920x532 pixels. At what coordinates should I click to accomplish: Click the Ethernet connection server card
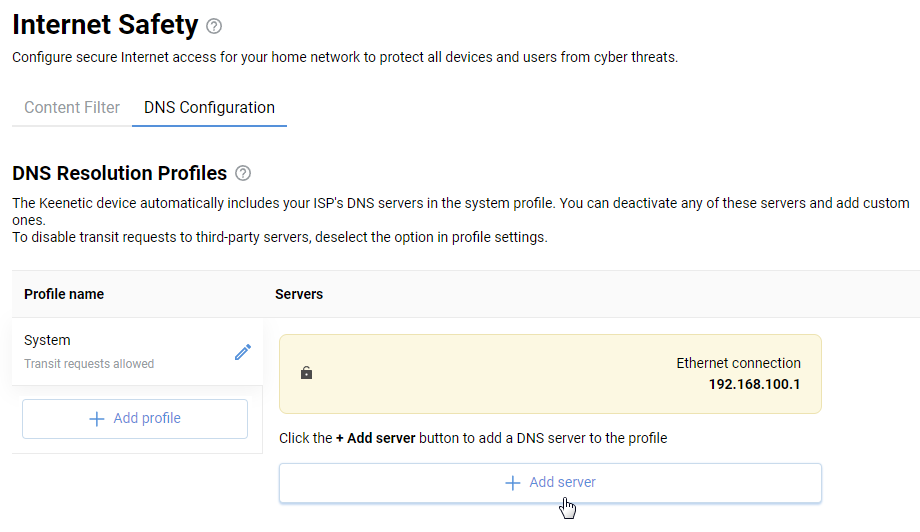pos(550,373)
